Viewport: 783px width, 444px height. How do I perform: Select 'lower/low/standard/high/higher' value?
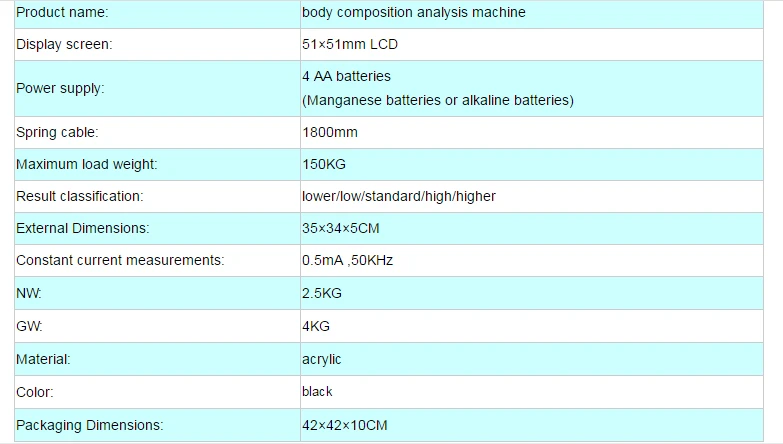(x=398, y=196)
